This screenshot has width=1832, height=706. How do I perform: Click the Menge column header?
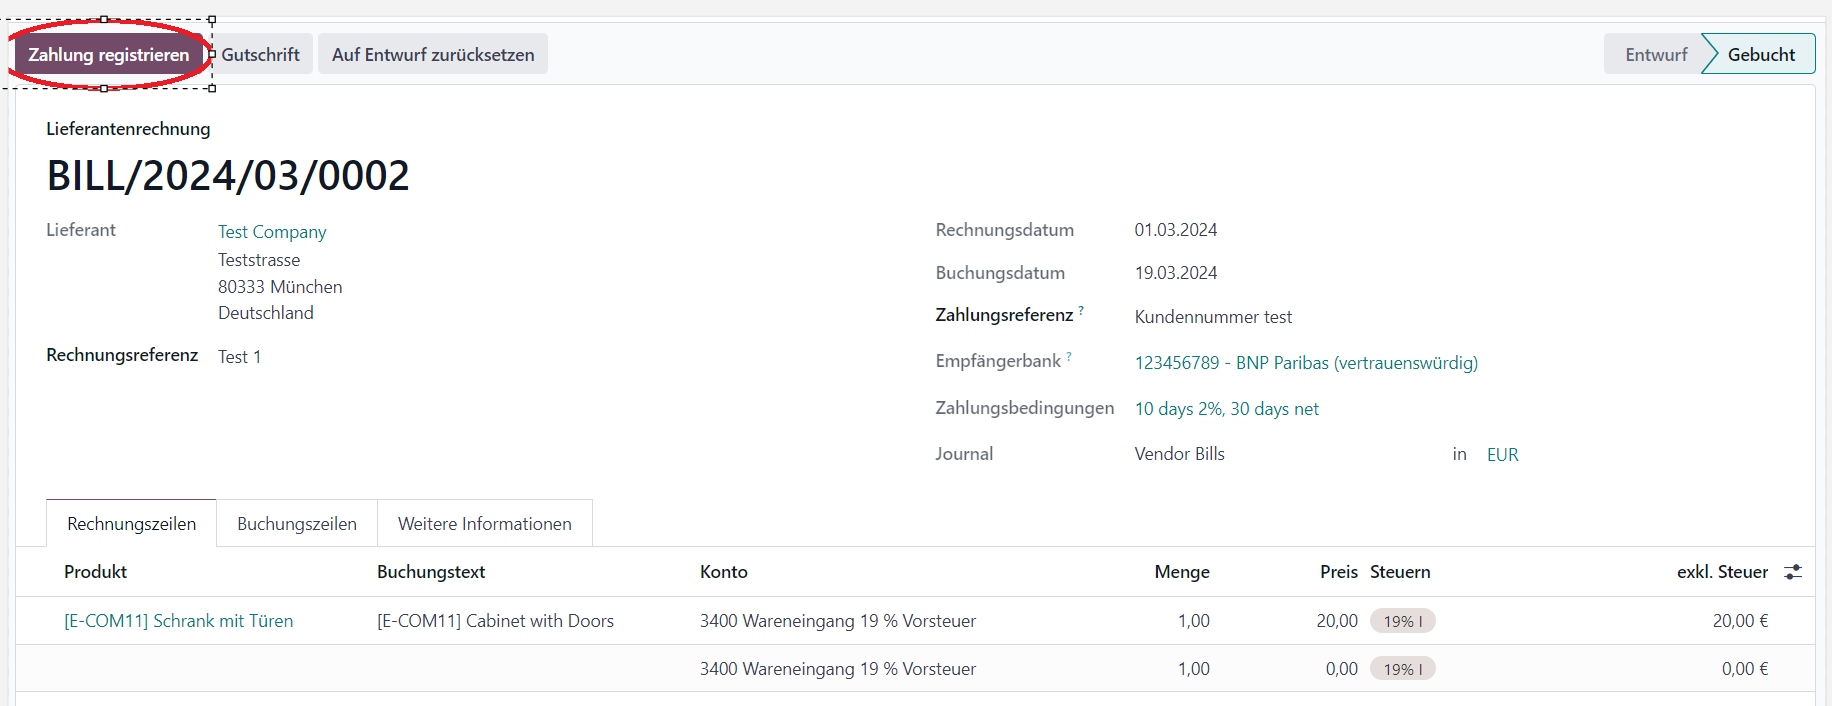[x=1182, y=571]
